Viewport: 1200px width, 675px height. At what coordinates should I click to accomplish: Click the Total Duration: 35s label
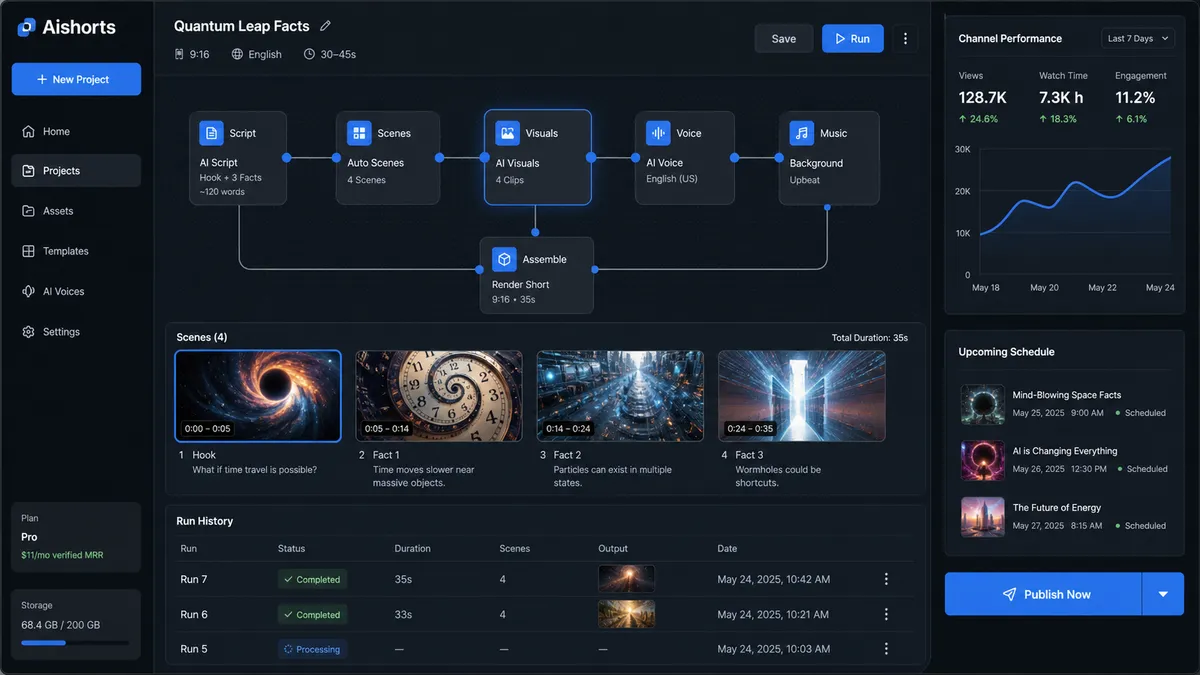870,338
